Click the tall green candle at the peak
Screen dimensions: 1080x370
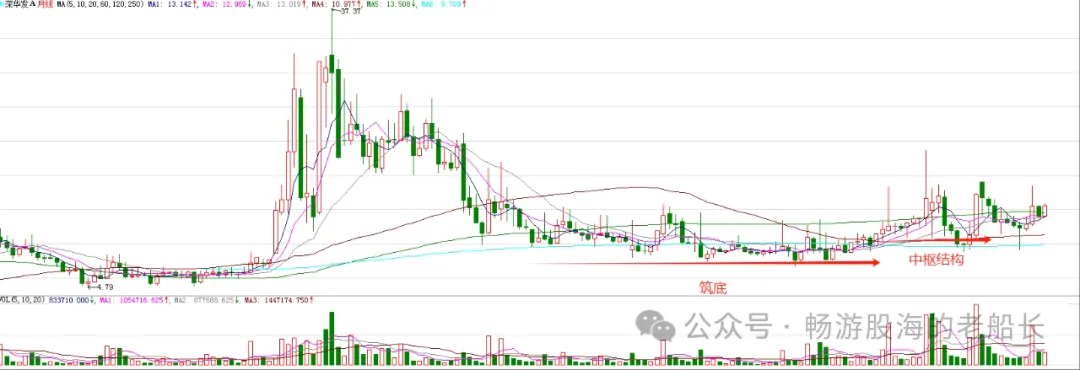click(x=332, y=63)
